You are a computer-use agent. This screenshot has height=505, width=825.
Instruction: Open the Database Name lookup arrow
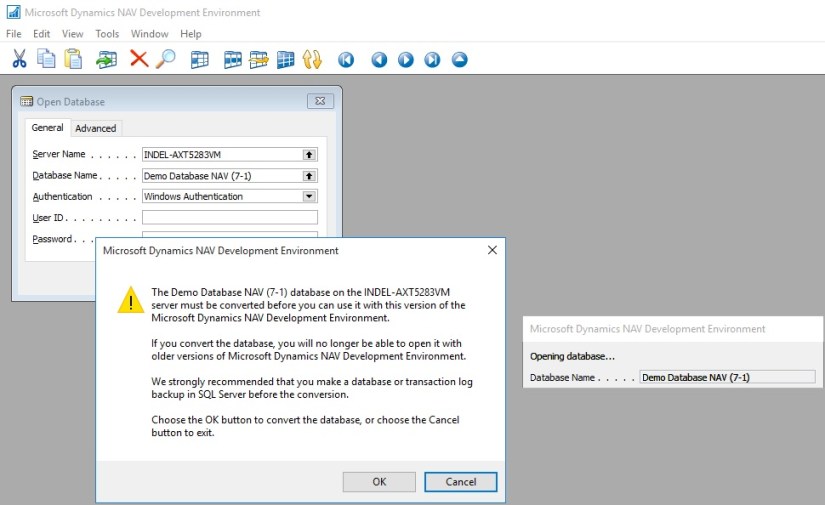(309, 176)
